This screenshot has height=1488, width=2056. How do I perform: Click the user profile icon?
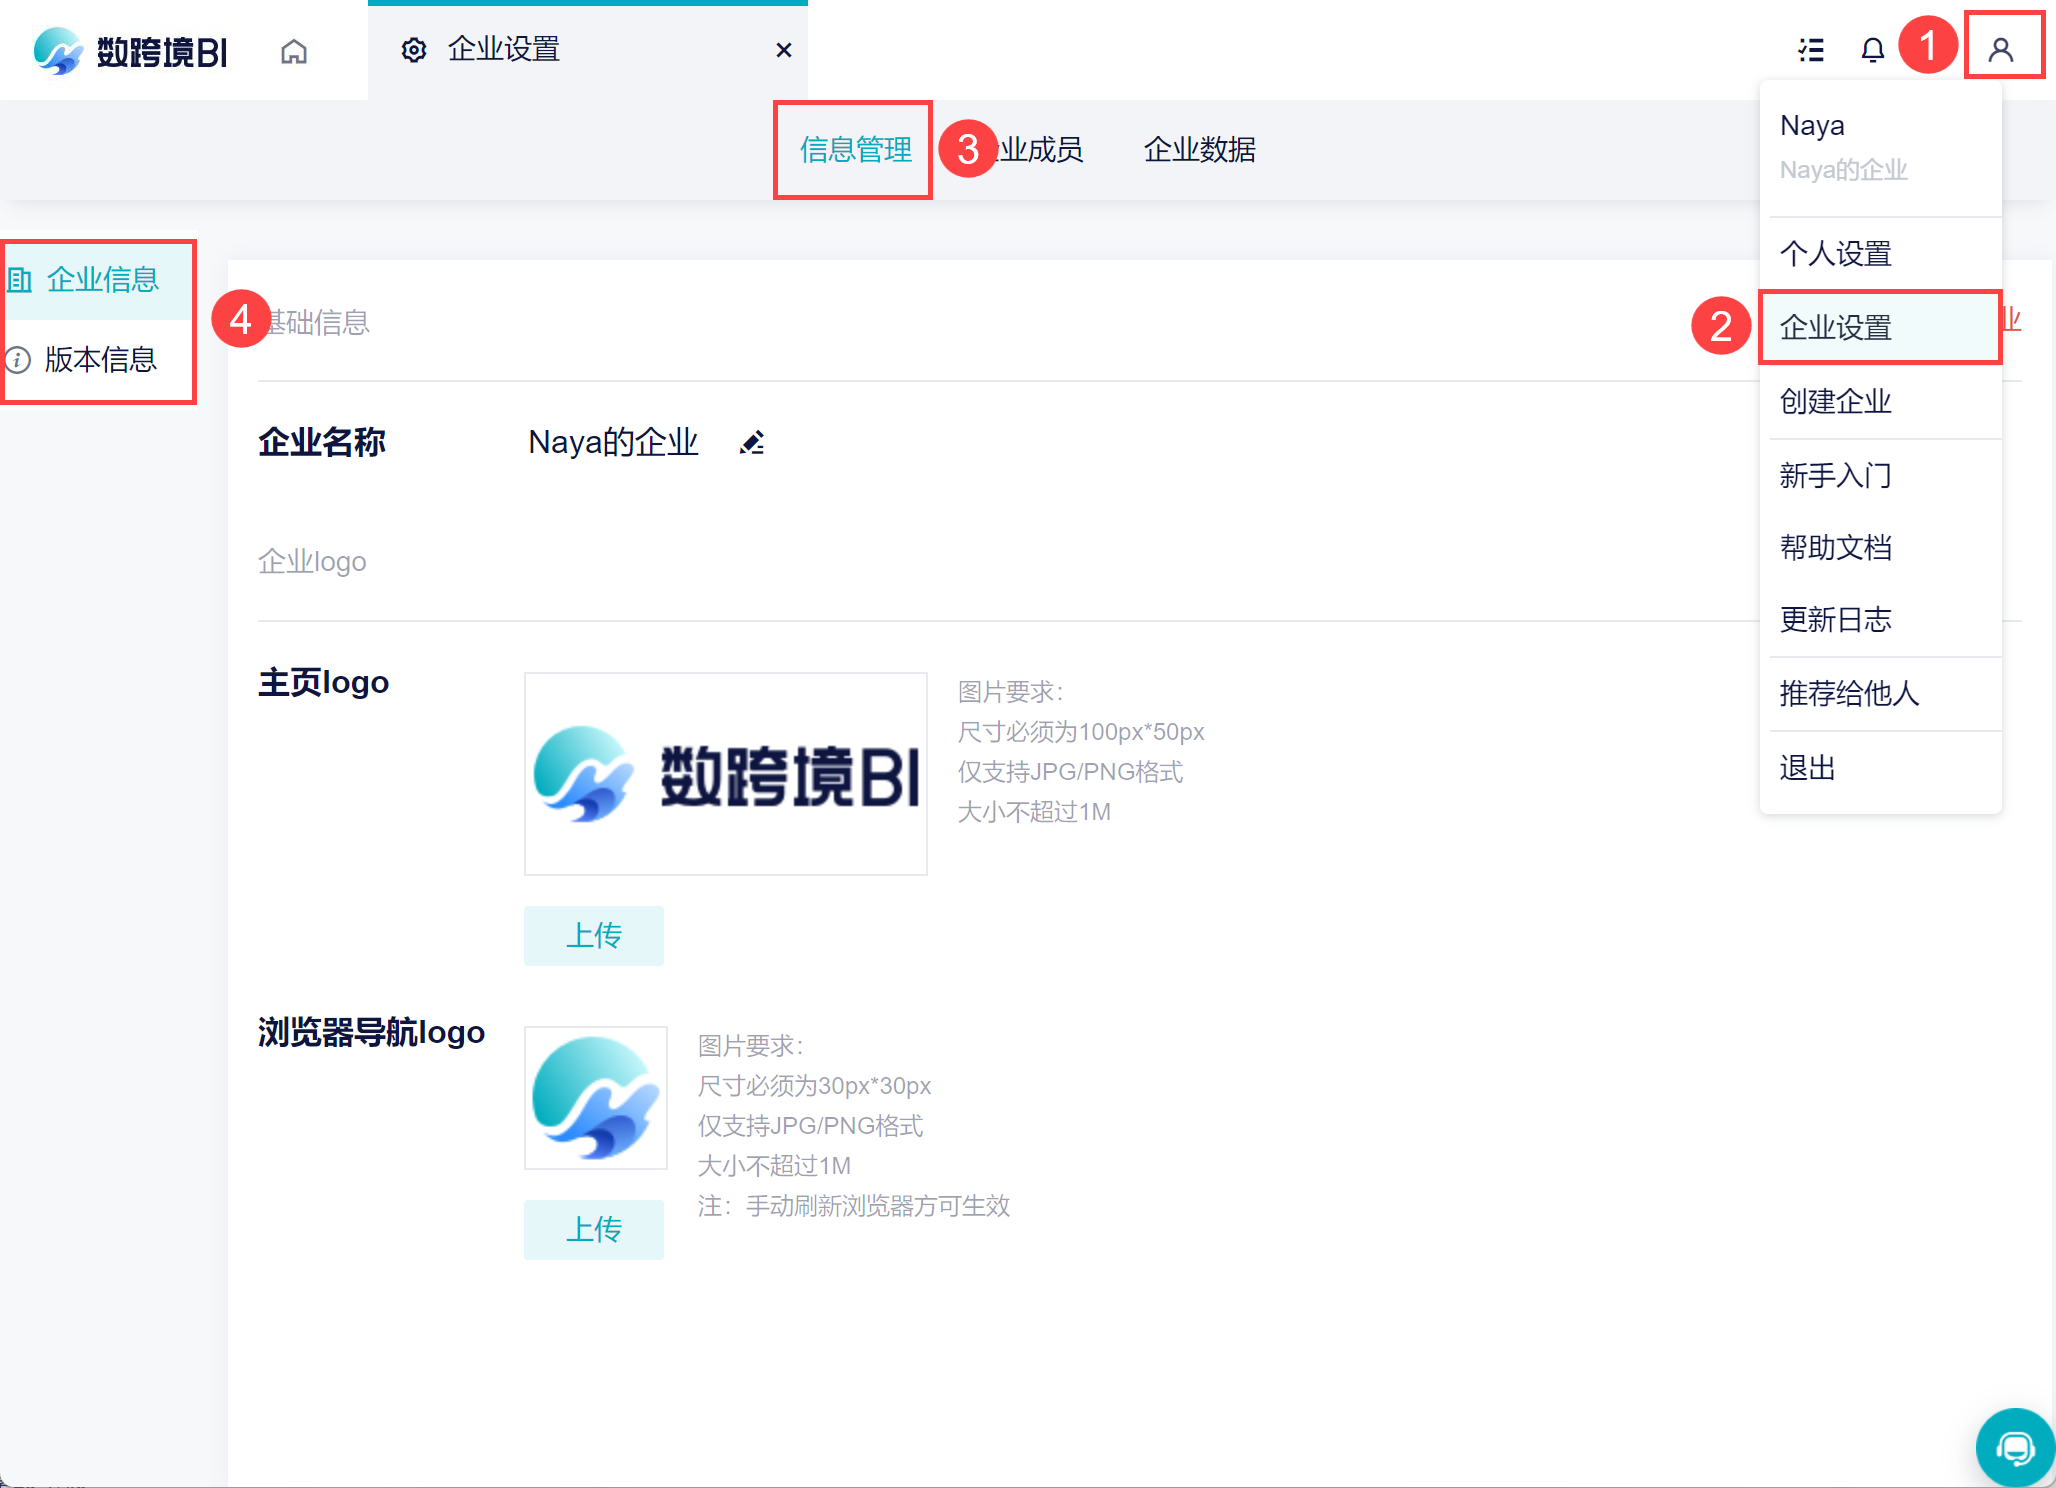pos(2001,50)
